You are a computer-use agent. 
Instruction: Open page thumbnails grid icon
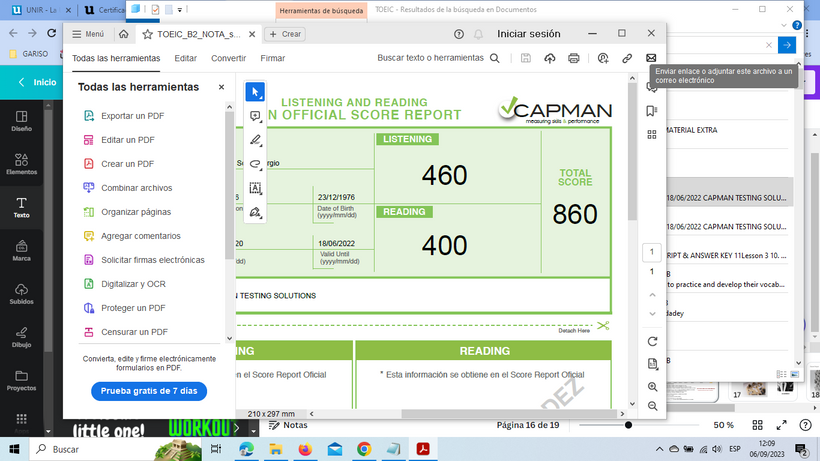[x=652, y=135]
